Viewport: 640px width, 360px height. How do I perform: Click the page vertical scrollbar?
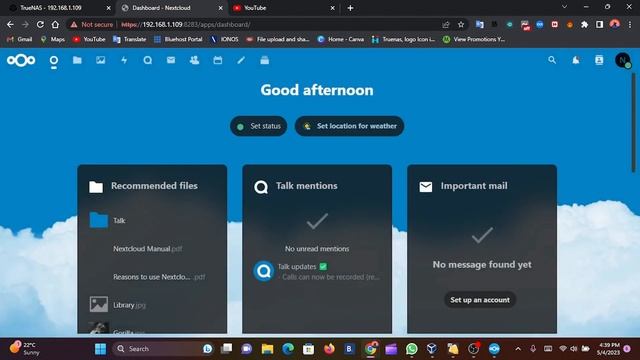[x=634, y=122]
